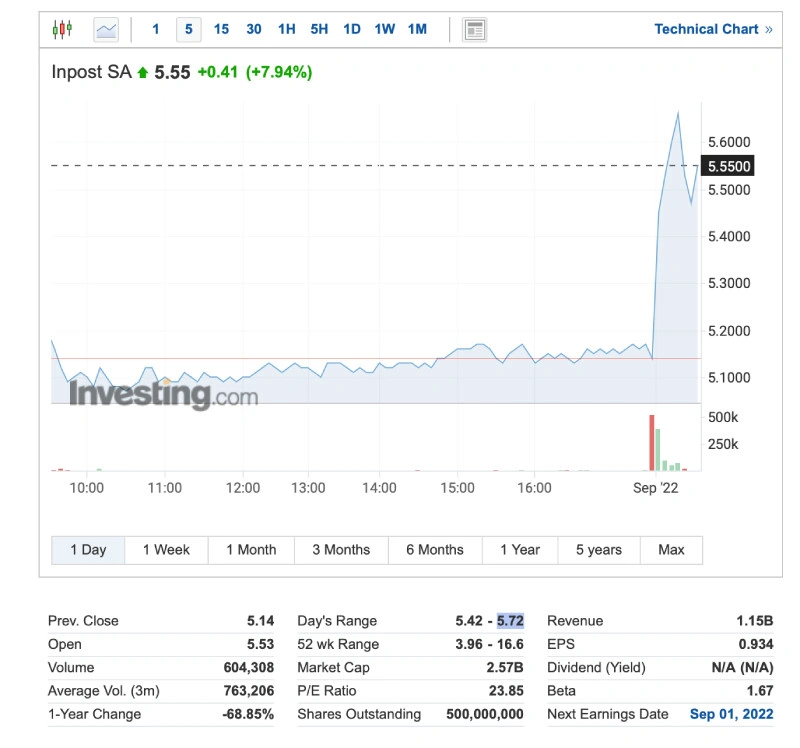Click the highlighted 5.72 day's high value
This screenshot has height=748, width=800.
pyautogui.click(x=510, y=620)
